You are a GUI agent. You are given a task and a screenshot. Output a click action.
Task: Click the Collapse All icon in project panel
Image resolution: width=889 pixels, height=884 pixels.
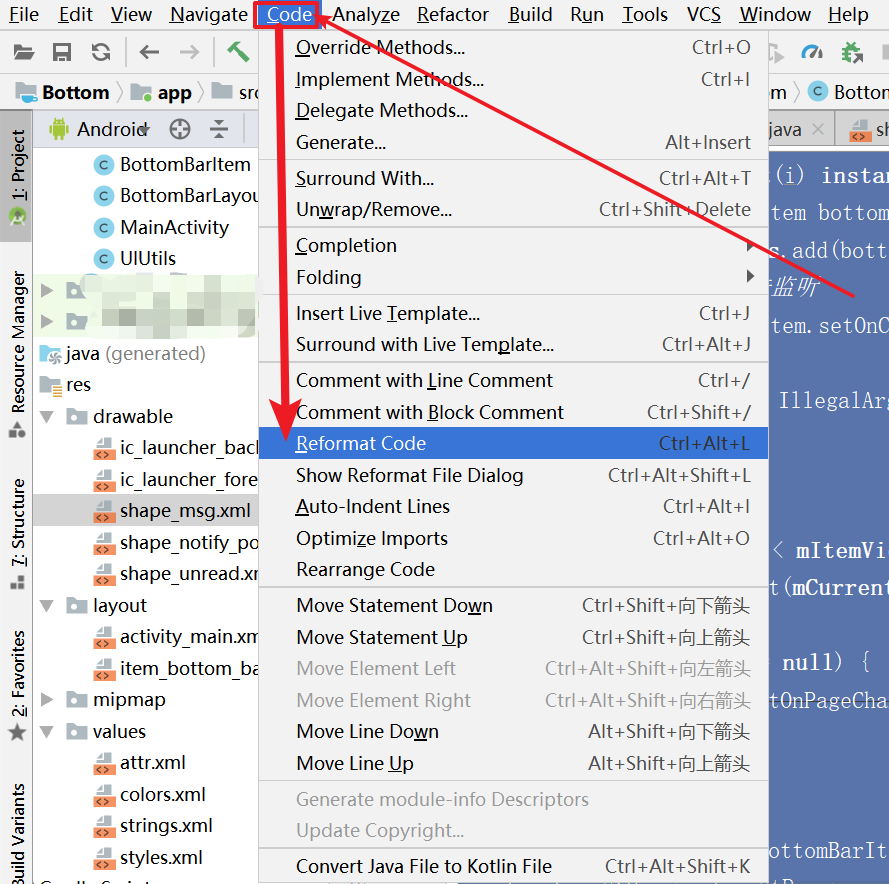click(219, 129)
